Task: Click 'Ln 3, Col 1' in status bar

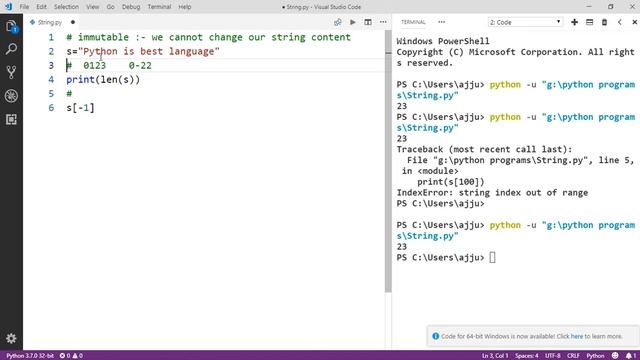Action: tap(495, 356)
